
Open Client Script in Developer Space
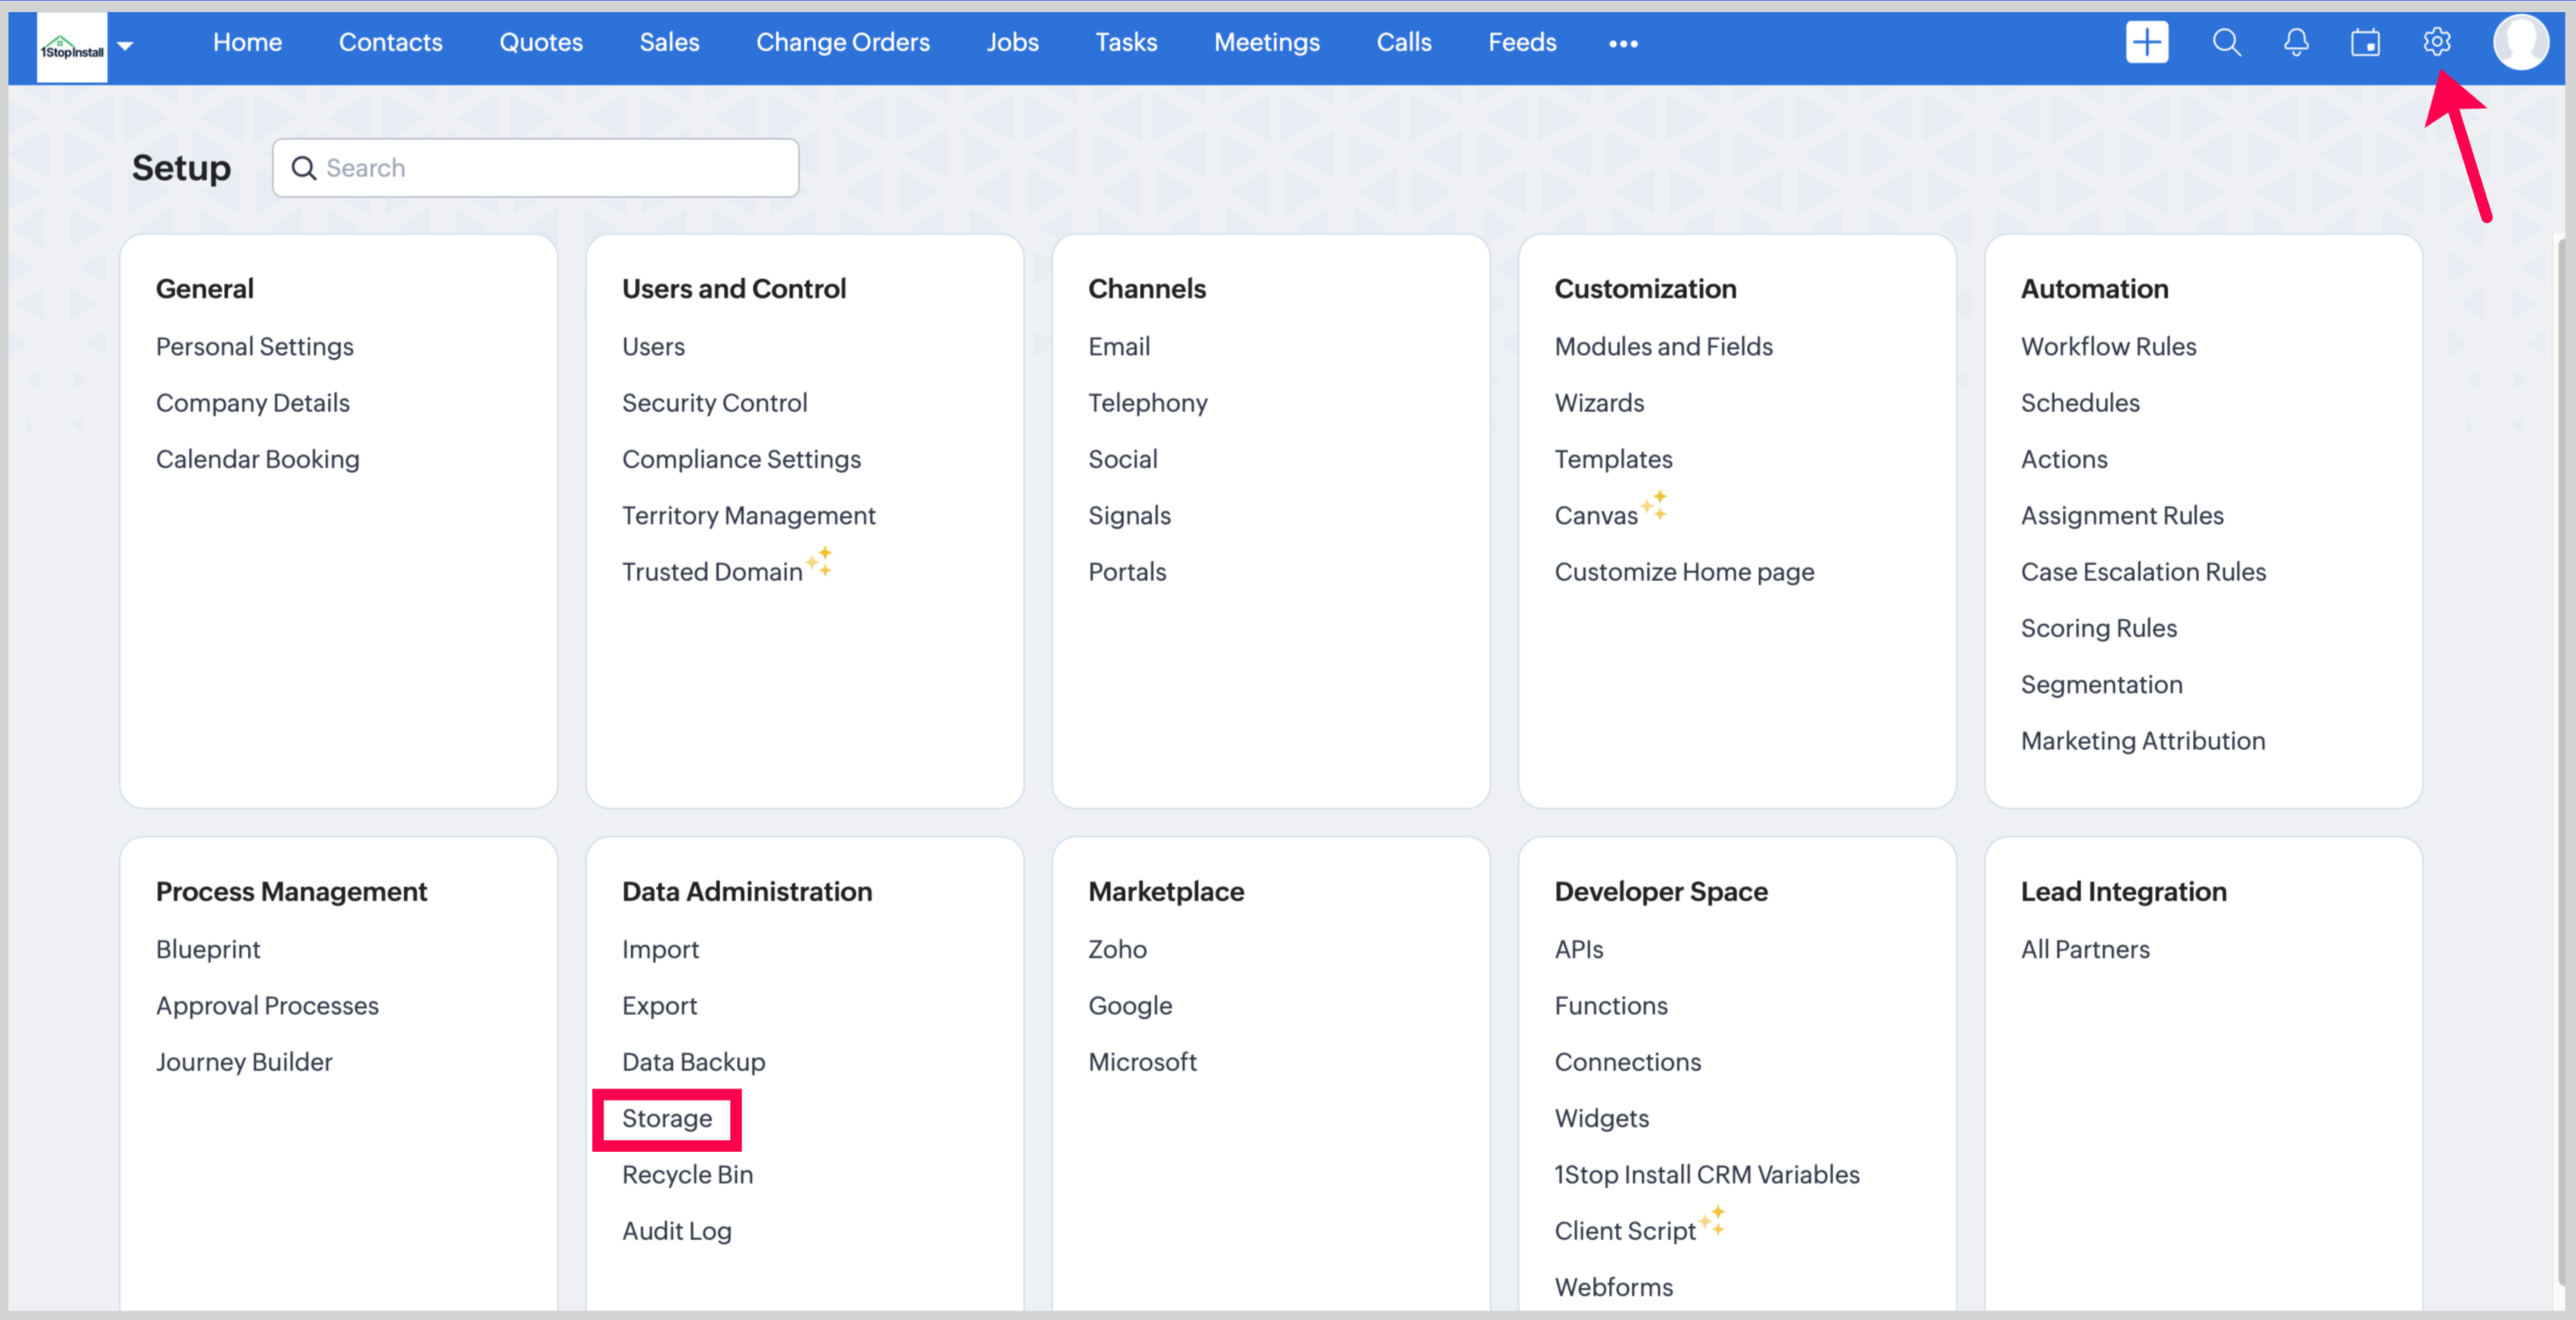[1625, 1231]
